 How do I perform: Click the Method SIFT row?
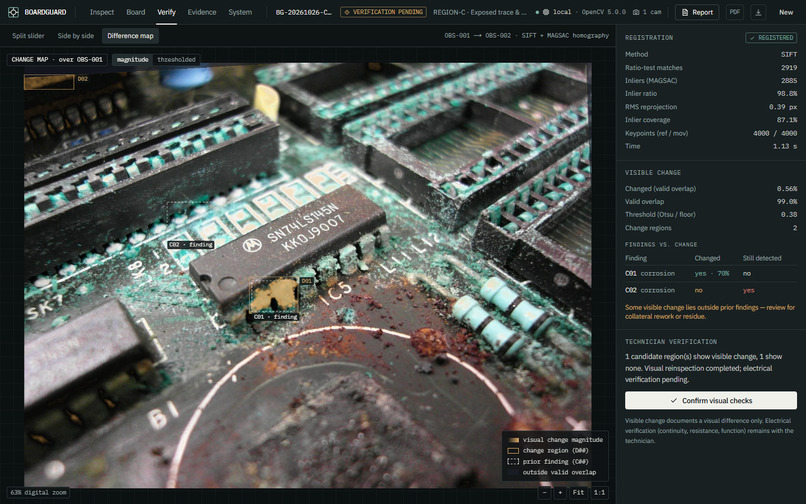tap(711, 54)
